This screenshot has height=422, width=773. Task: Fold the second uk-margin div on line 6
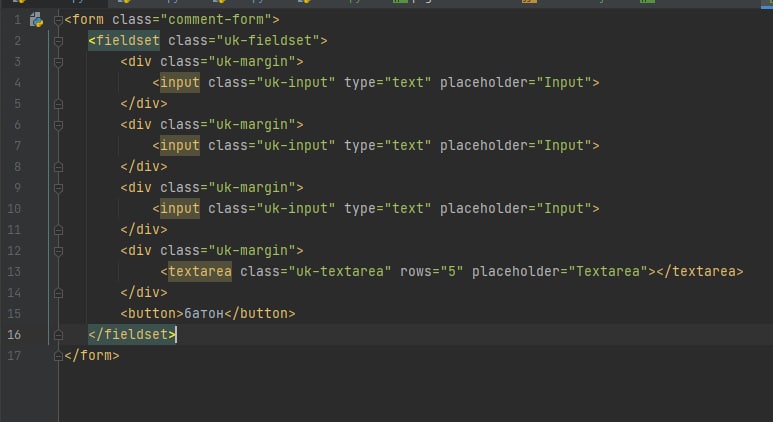(58, 125)
